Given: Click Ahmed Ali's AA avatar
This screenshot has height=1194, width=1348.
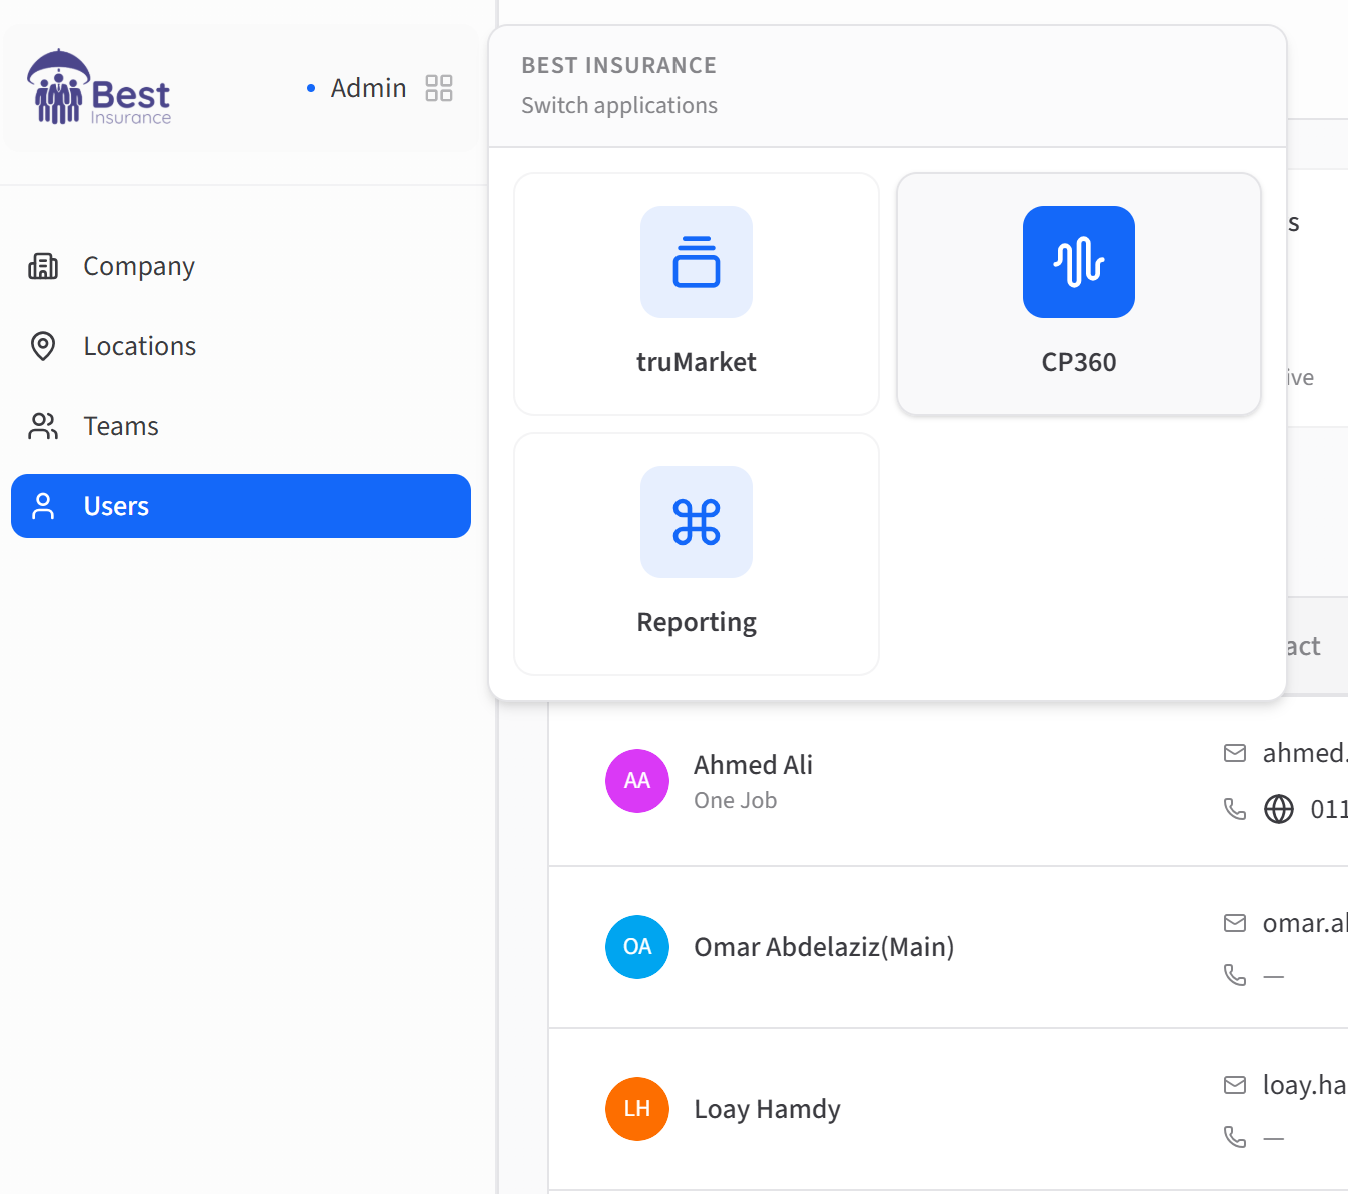Looking at the screenshot, I should (x=637, y=781).
